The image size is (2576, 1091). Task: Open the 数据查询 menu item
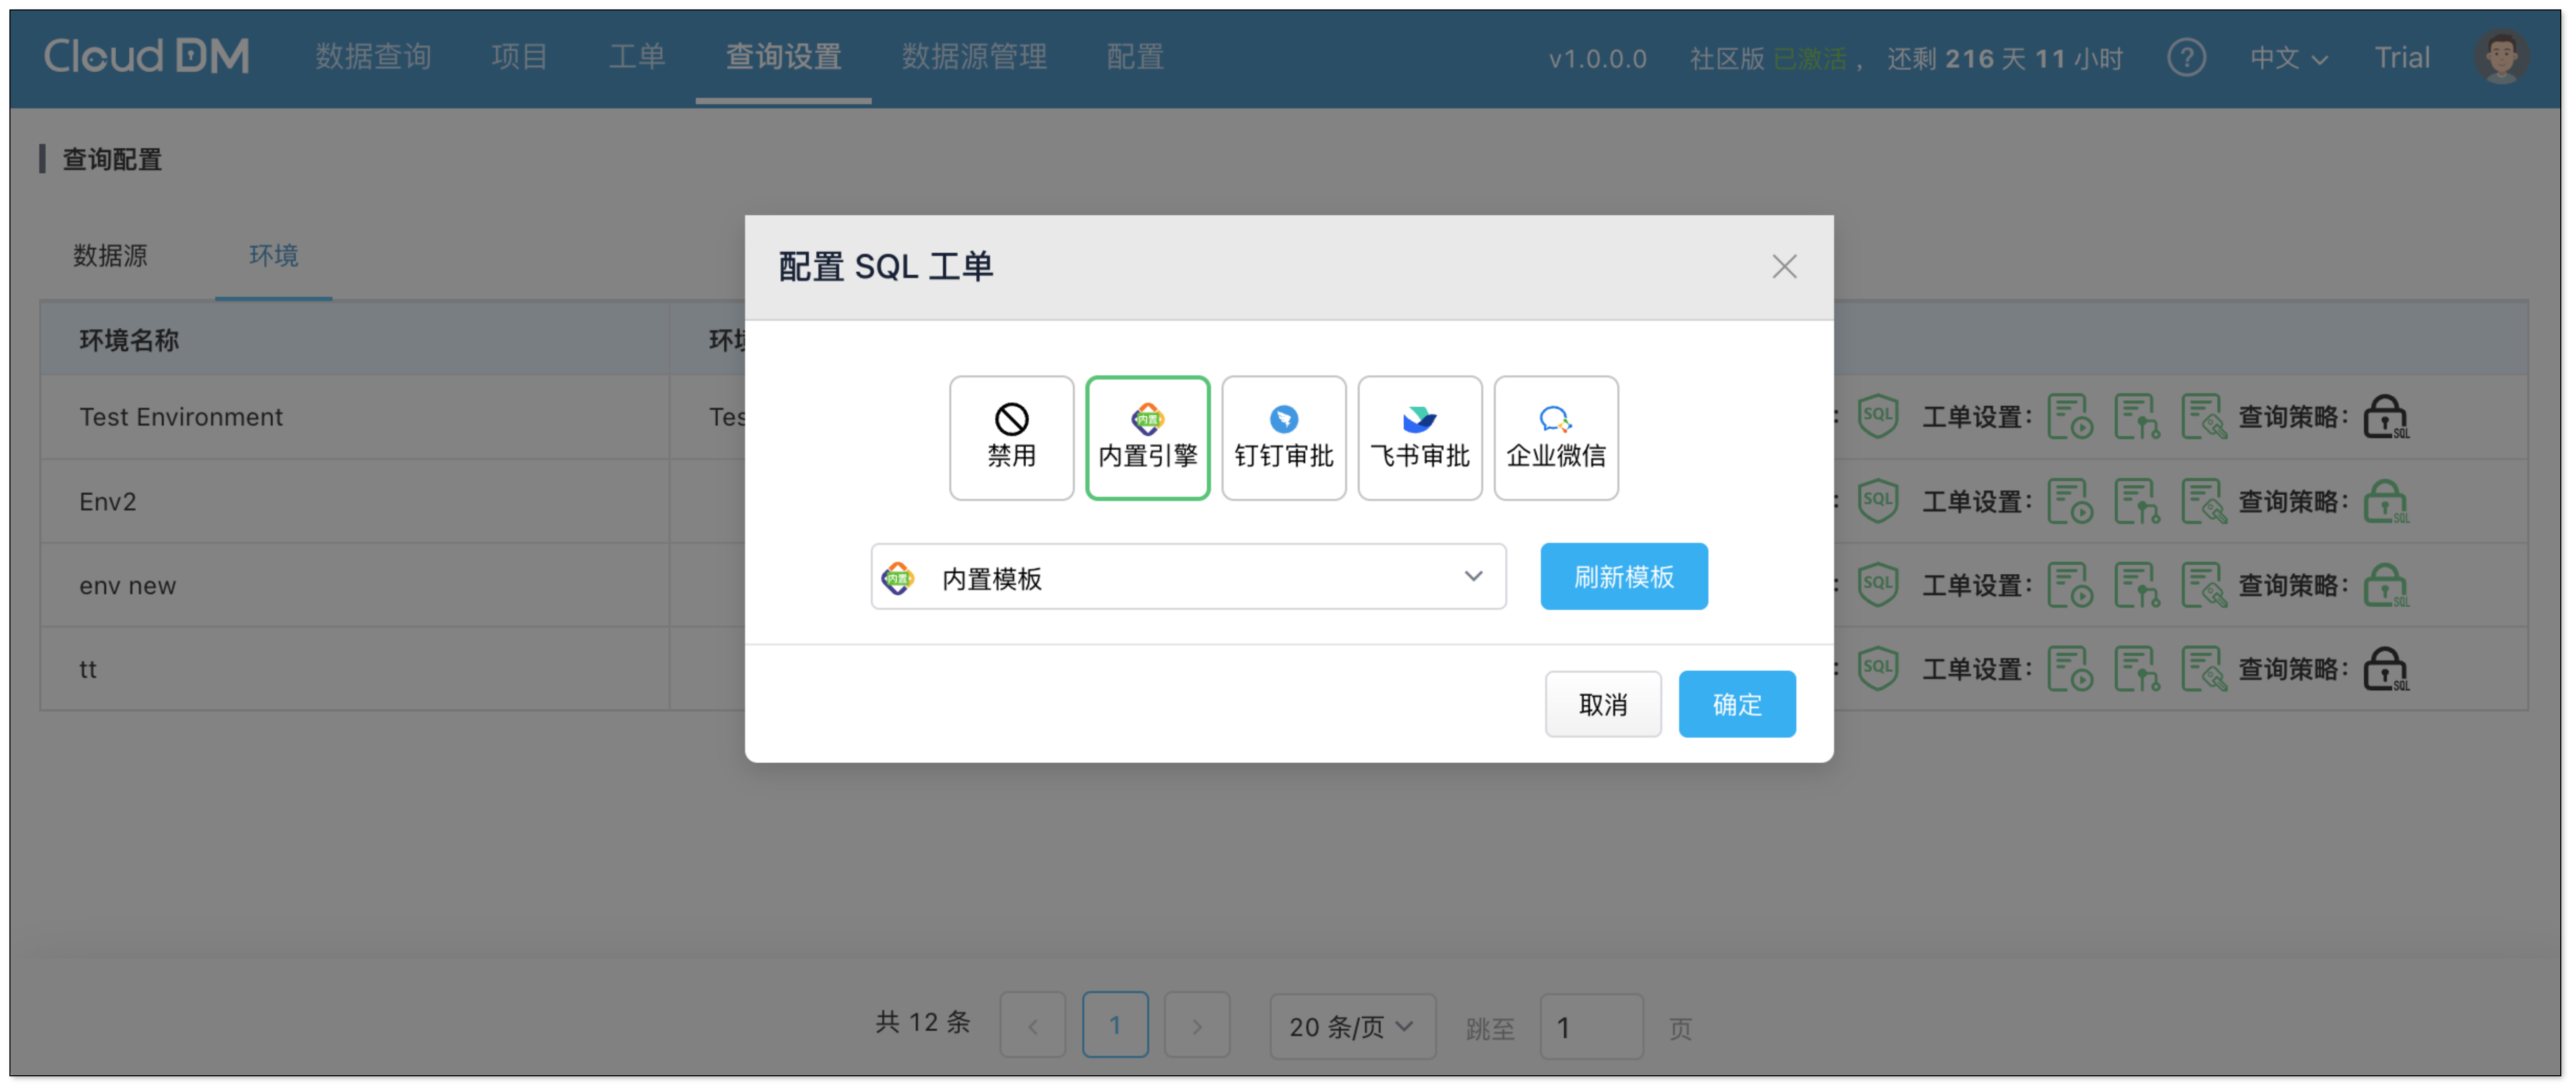pos(373,56)
